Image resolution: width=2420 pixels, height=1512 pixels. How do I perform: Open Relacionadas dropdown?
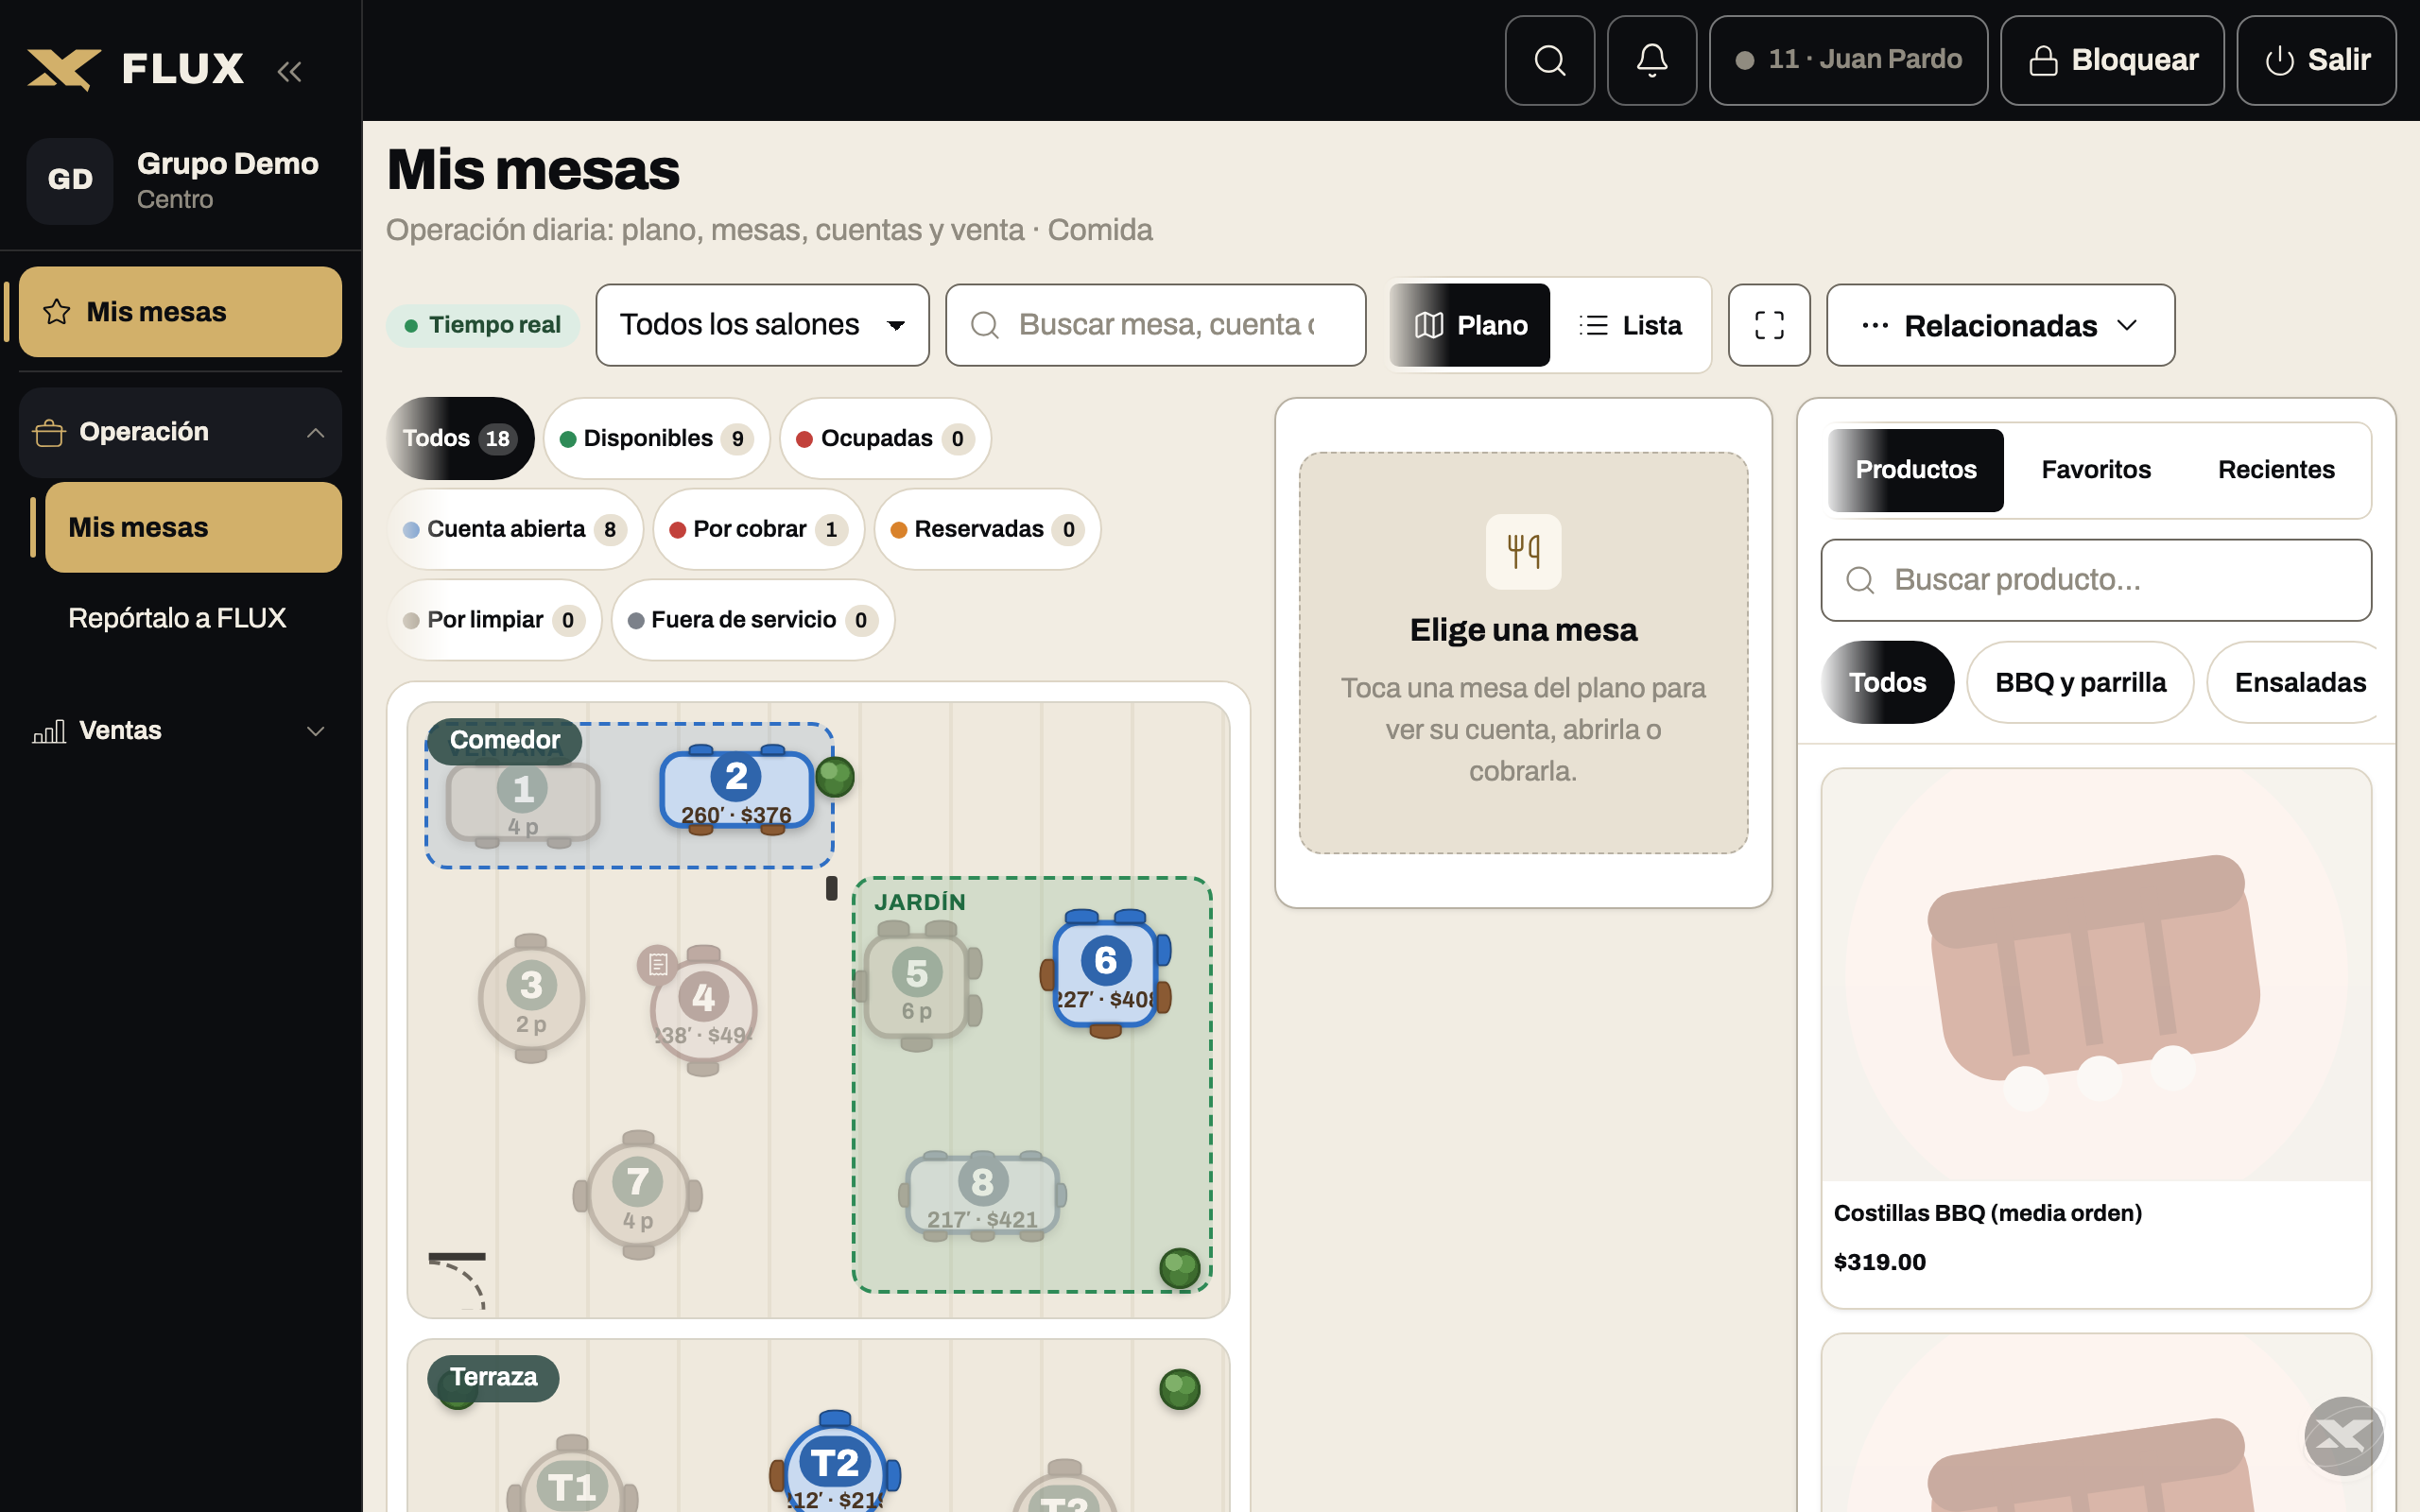(x=2000, y=325)
